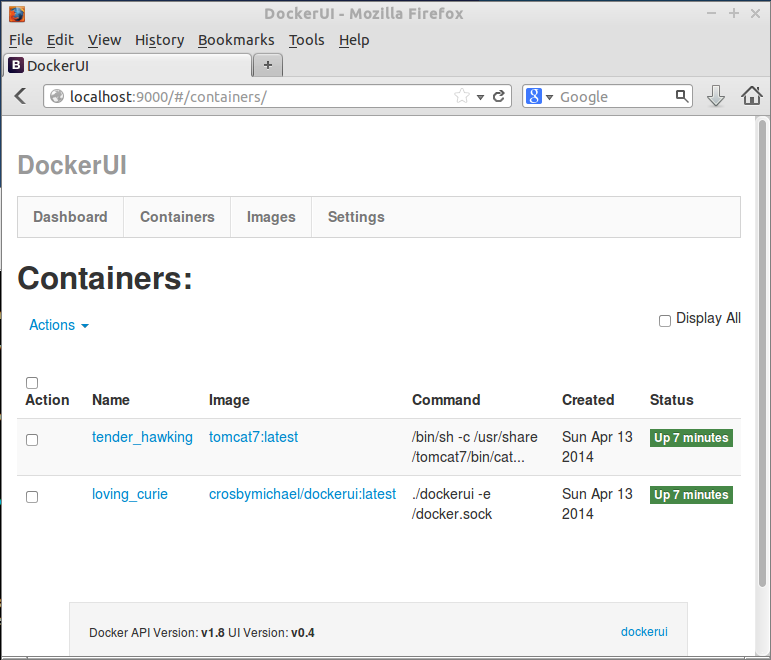Open the File menu
The width and height of the screenshot is (771, 660).
point(21,40)
